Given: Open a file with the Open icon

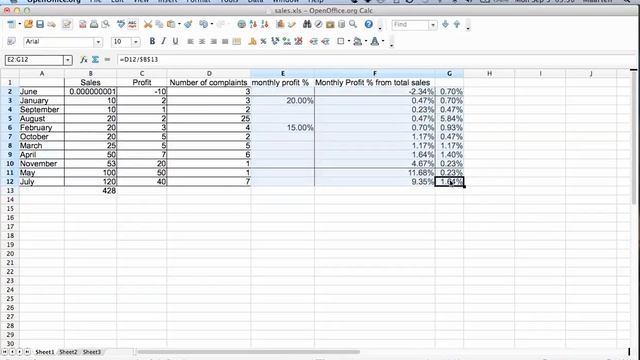Looking at the screenshot, I should click(x=28, y=24).
